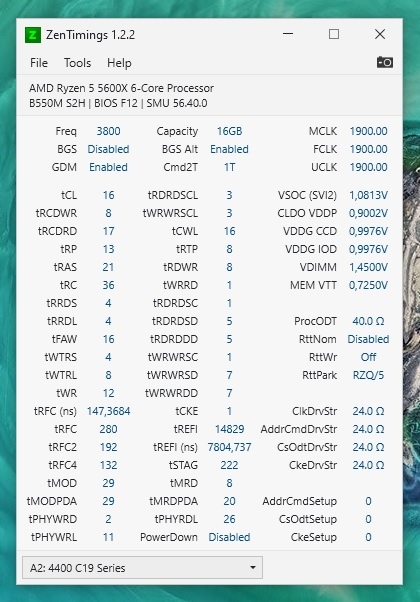This screenshot has height=602, width=420.
Task: Click the VDDG IOD label
Action: click(311, 249)
